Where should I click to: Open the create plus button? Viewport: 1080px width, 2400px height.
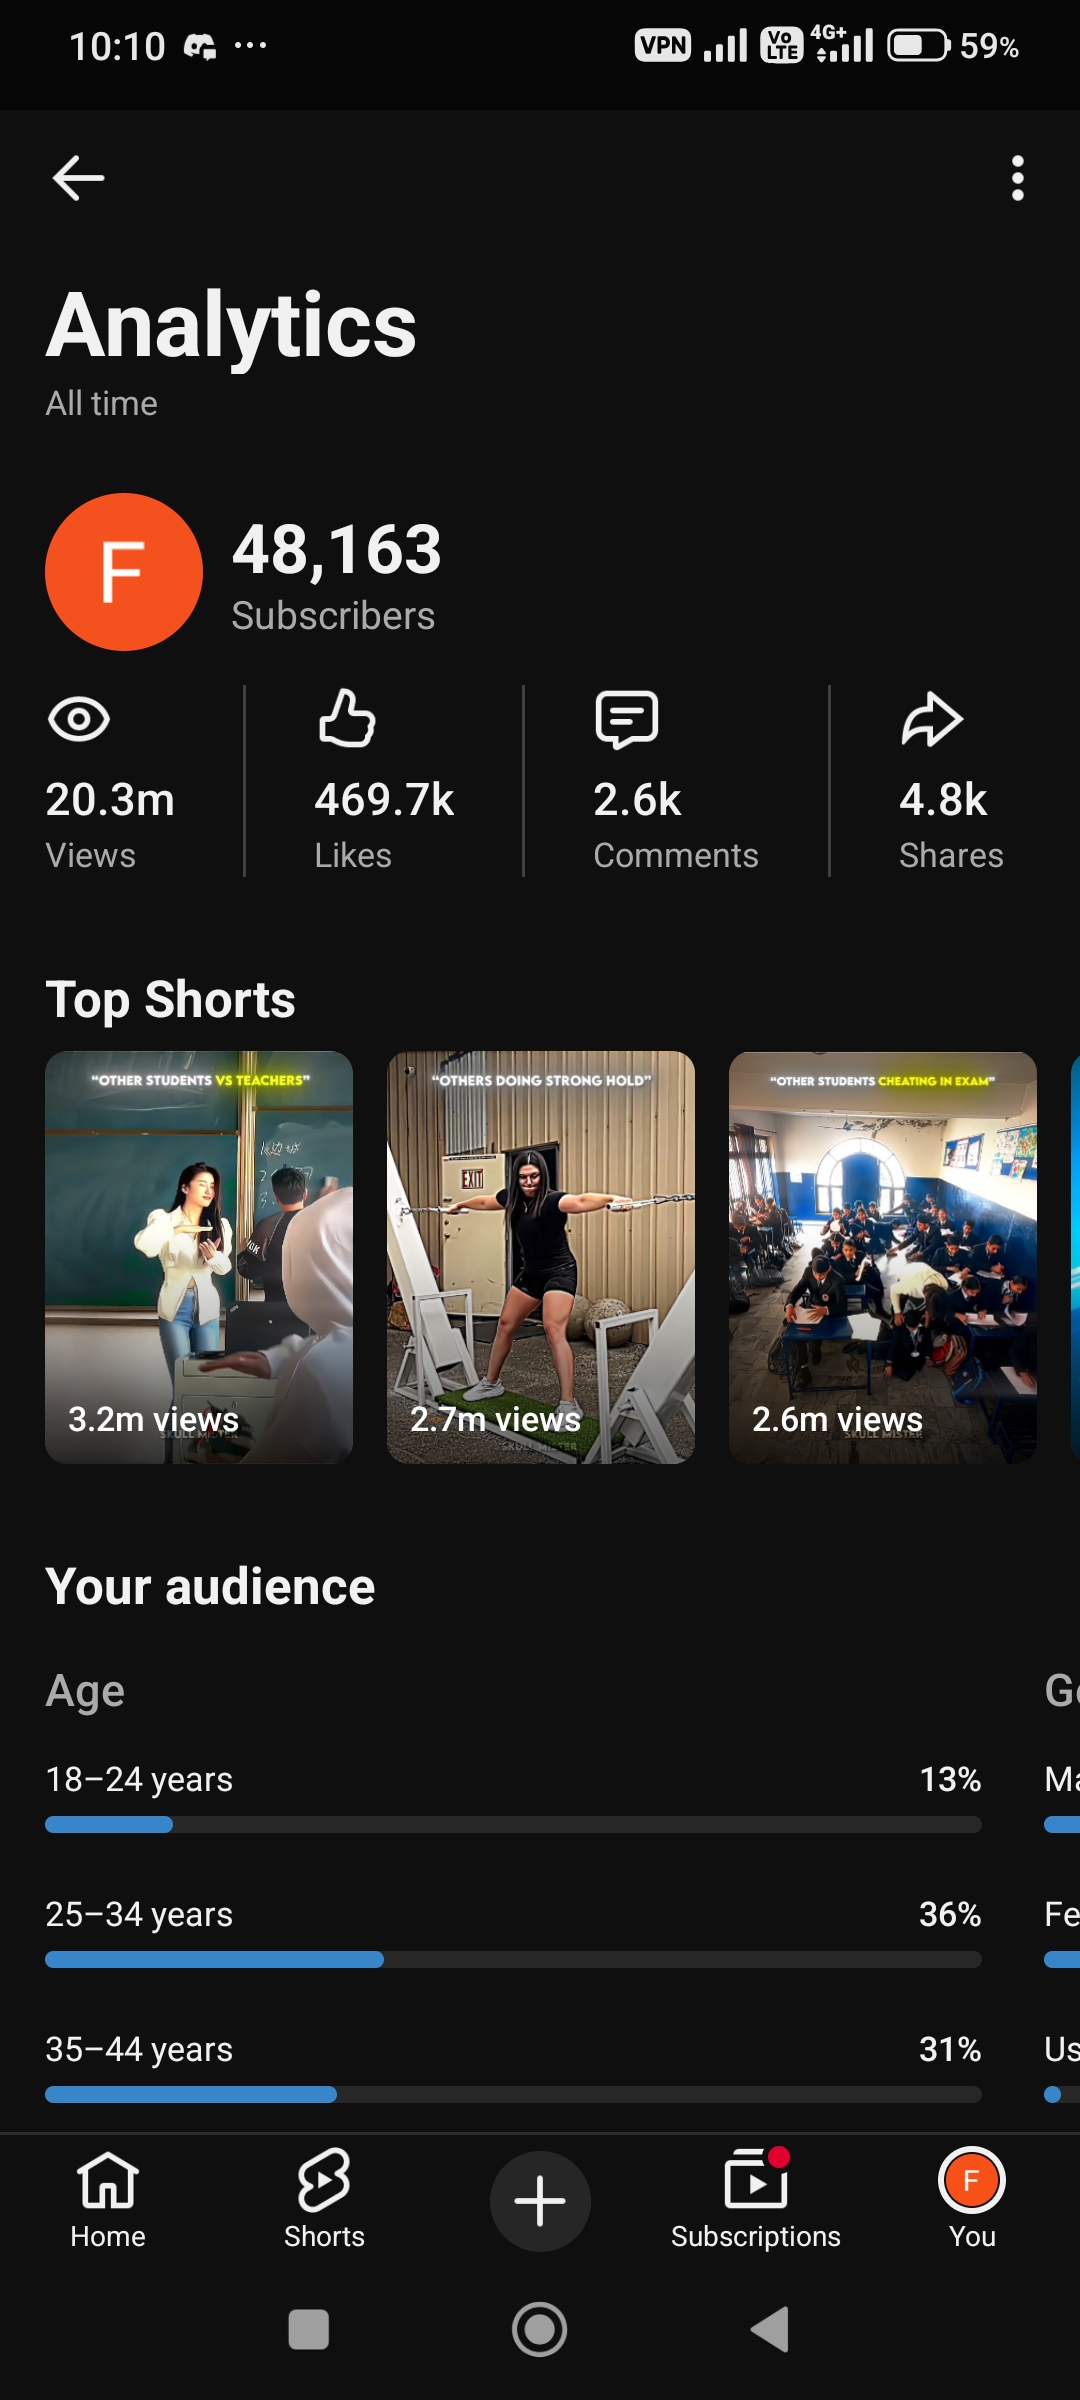(540, 2201)
